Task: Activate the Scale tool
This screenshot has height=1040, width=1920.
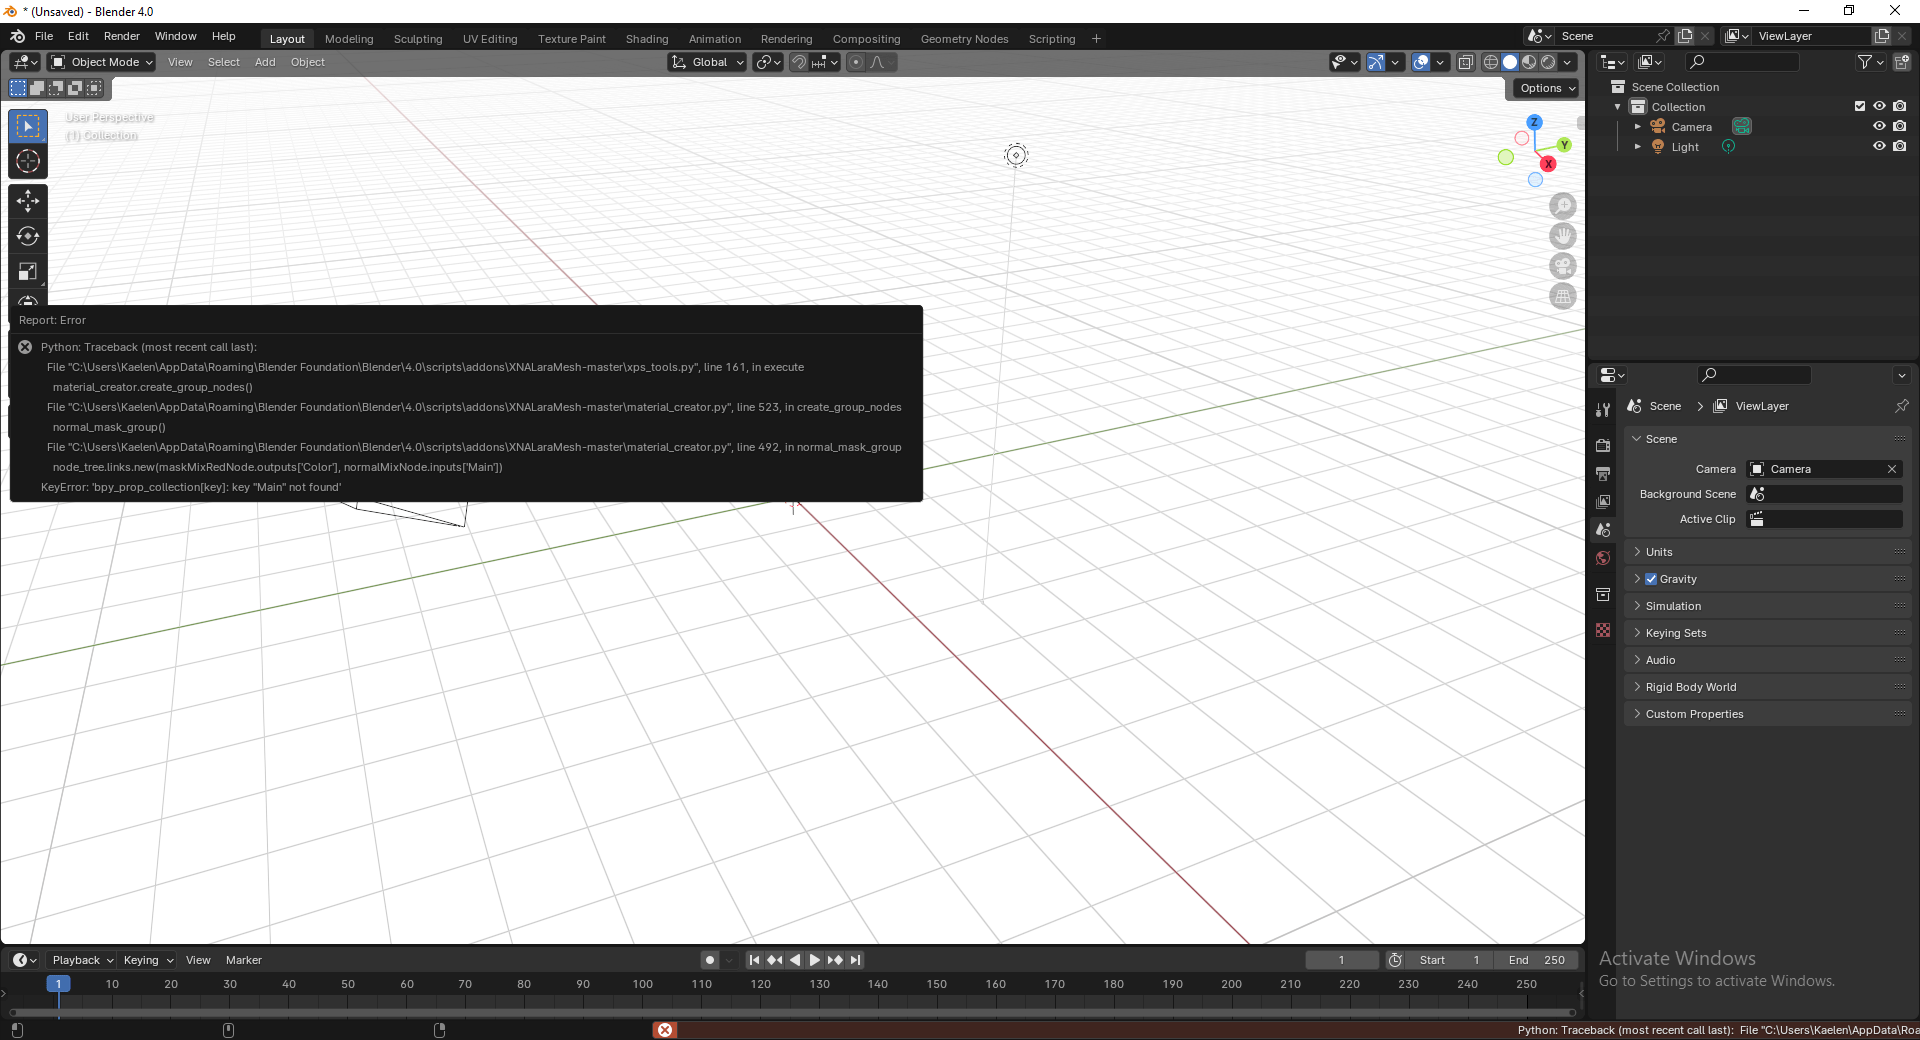Action: [x=27, y=271]
